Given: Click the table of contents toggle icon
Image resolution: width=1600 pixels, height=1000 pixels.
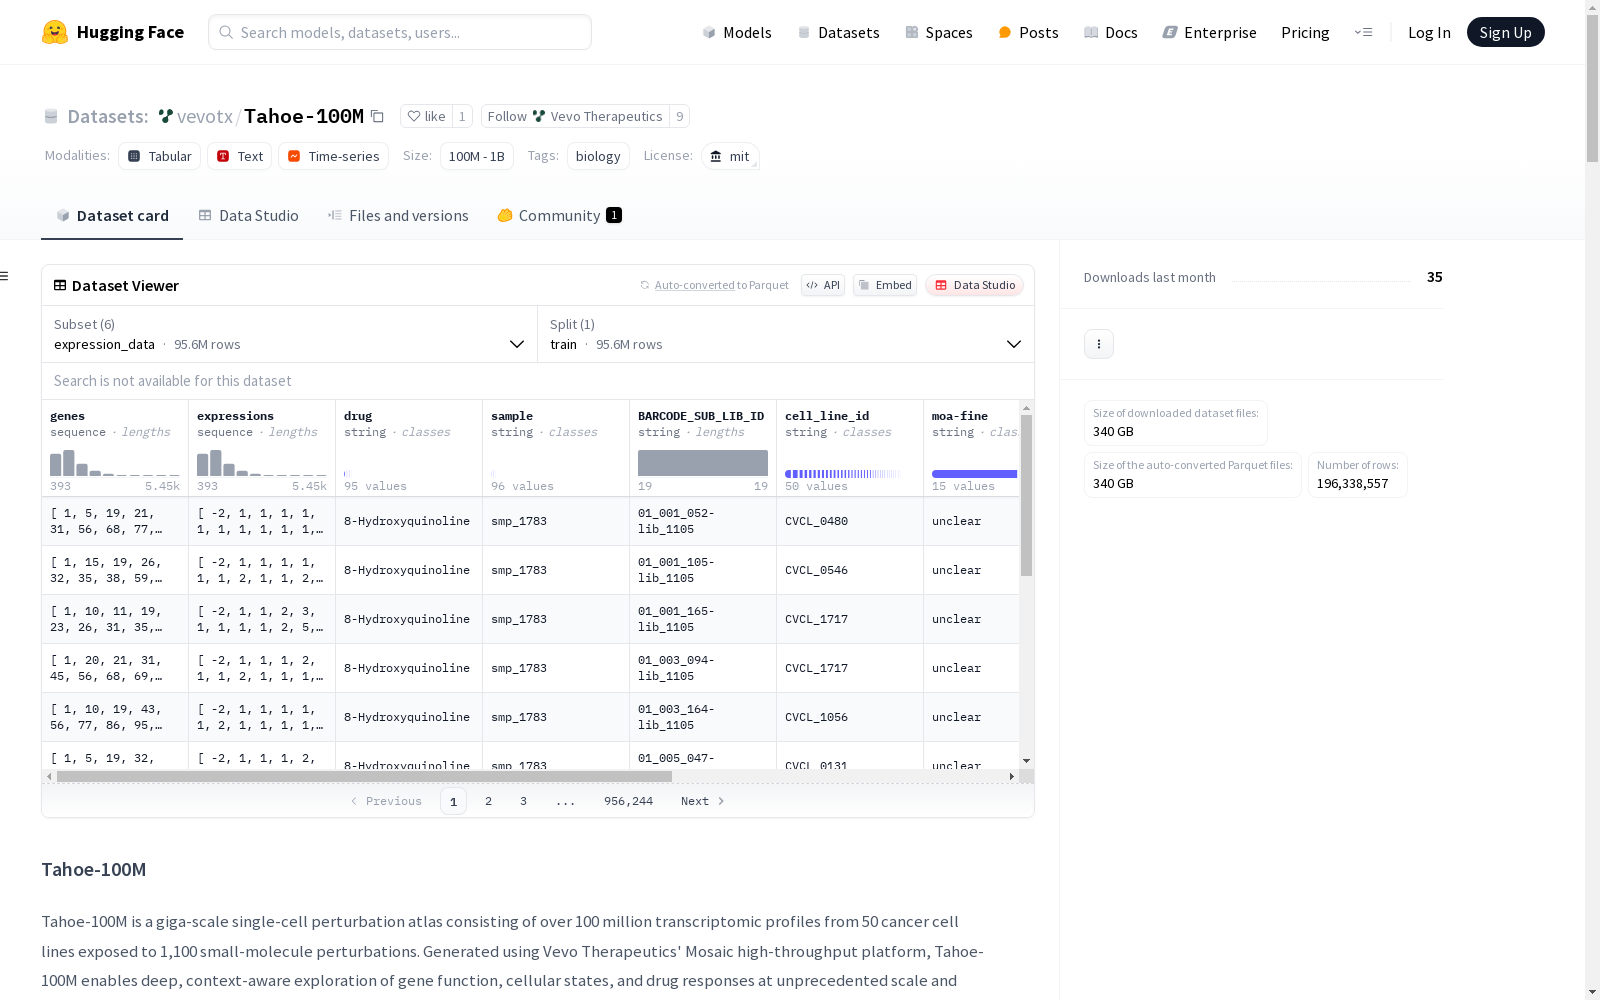Looking at the screenshot, I should tap(5, 276).
